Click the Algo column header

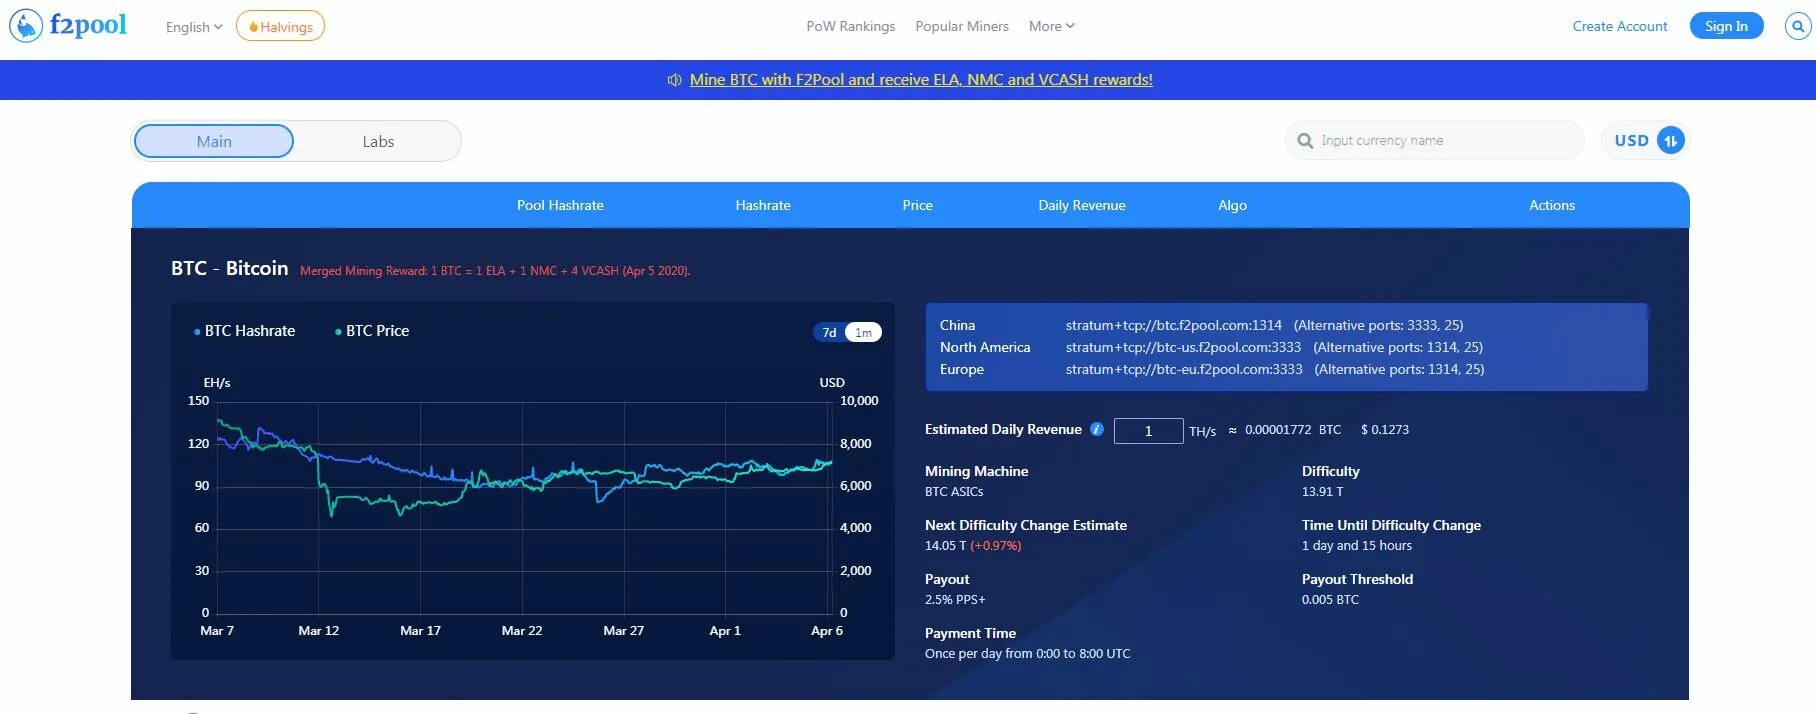pos(1232,205)
